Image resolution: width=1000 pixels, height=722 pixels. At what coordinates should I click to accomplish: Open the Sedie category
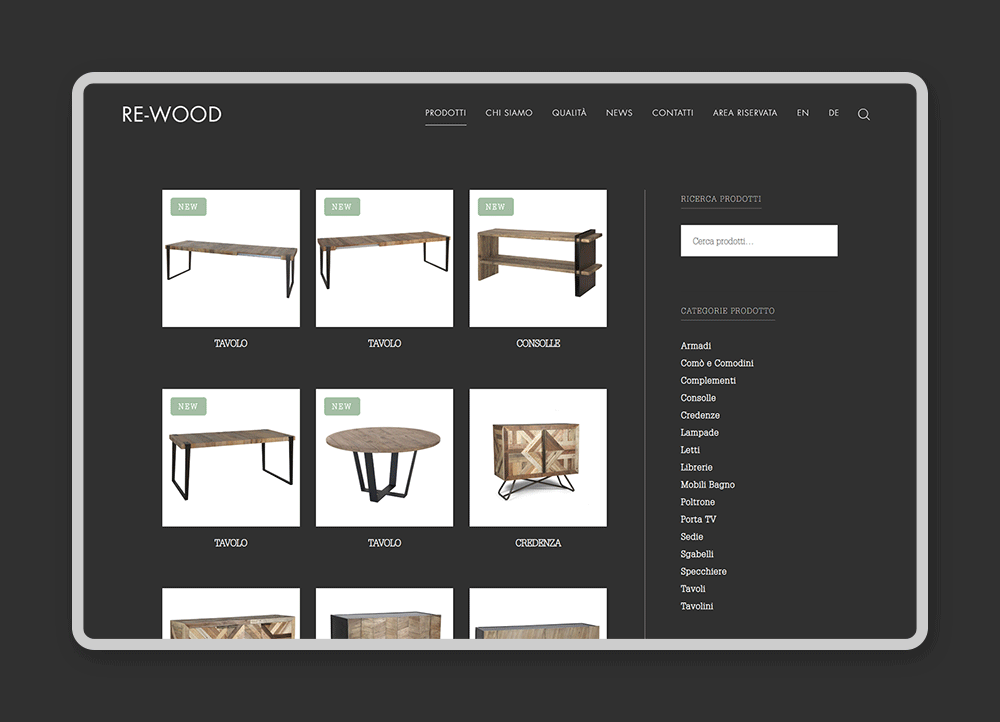(x=691, y=536)
